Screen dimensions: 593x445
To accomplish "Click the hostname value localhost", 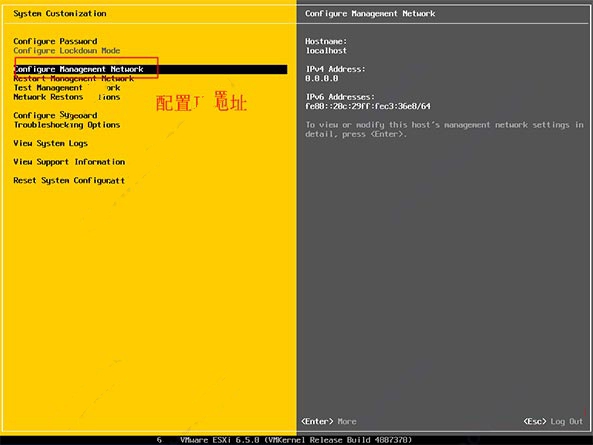I will pos(326,51).
